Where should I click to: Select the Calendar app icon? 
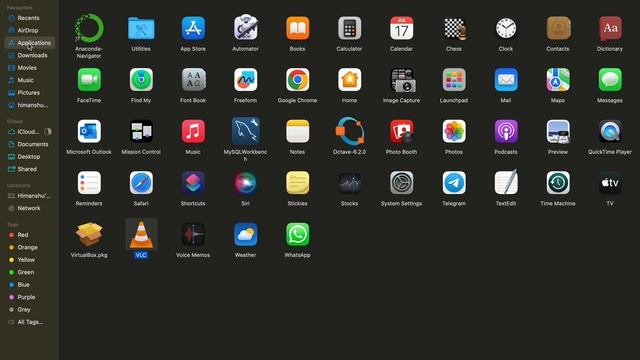click(x=402, y=28)
